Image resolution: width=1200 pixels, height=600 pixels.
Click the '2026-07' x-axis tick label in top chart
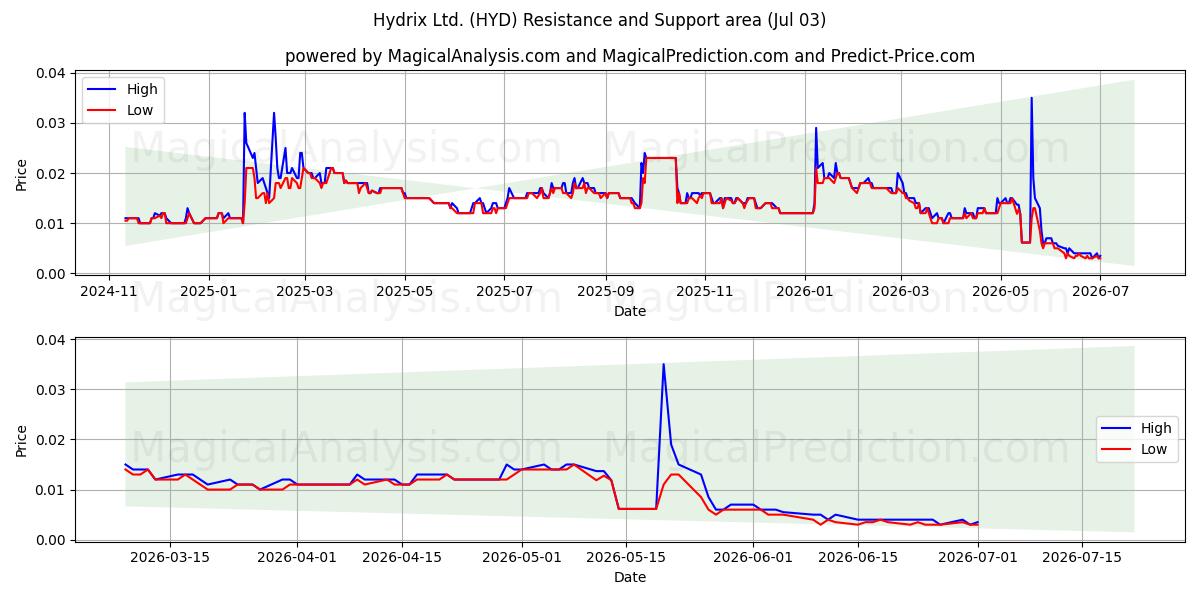(1099, 291)
